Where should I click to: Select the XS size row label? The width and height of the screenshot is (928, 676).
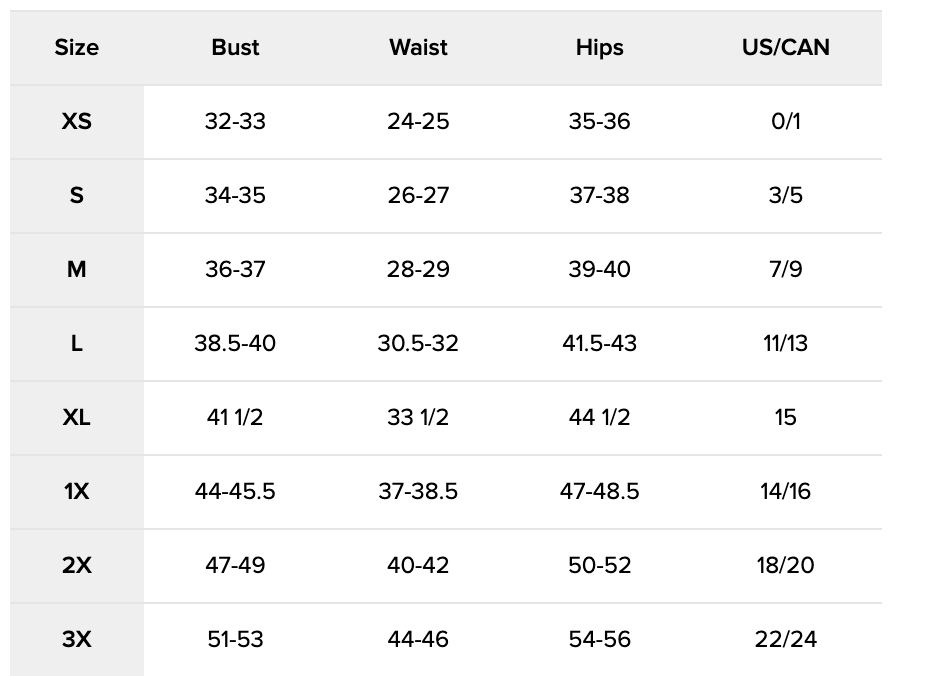click(77, 121)
